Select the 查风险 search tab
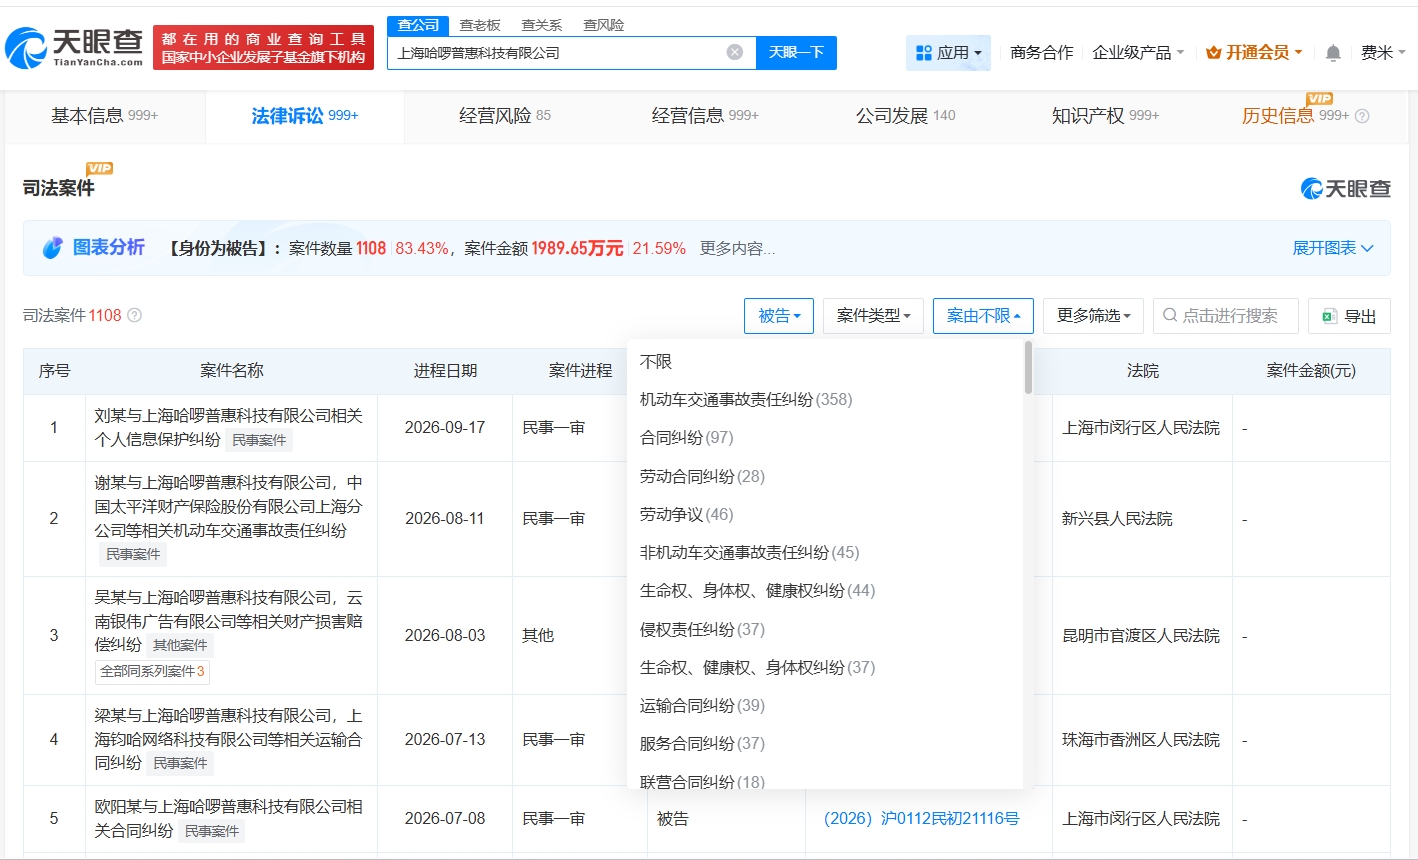 point(604,25)
